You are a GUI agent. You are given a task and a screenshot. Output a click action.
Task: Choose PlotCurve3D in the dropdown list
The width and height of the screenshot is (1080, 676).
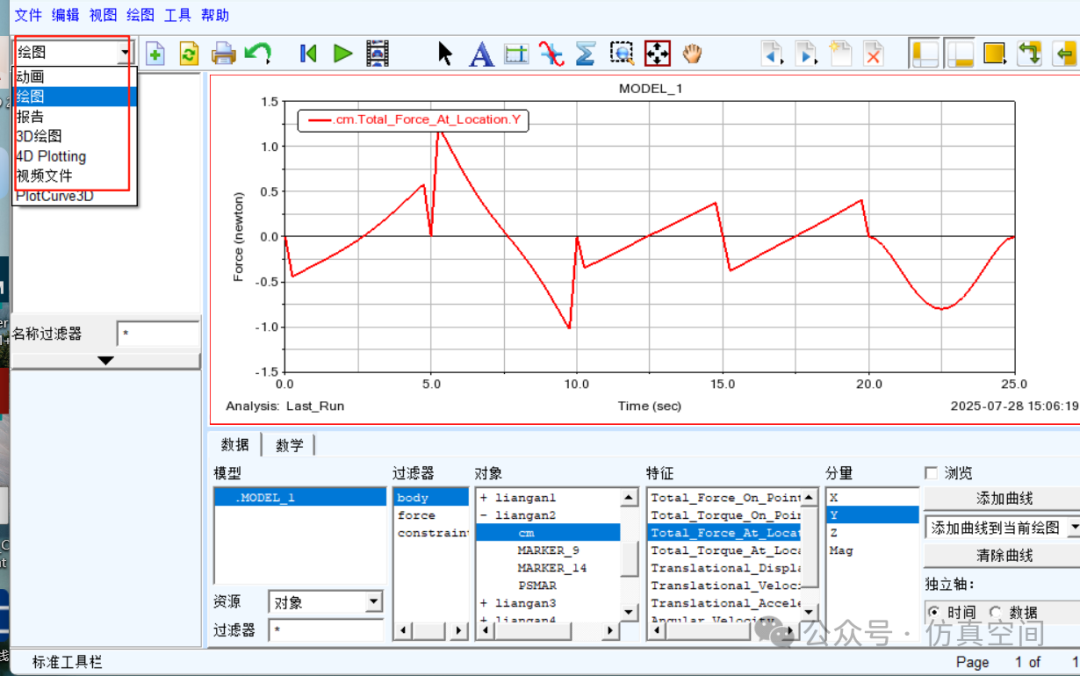point(74,196)
